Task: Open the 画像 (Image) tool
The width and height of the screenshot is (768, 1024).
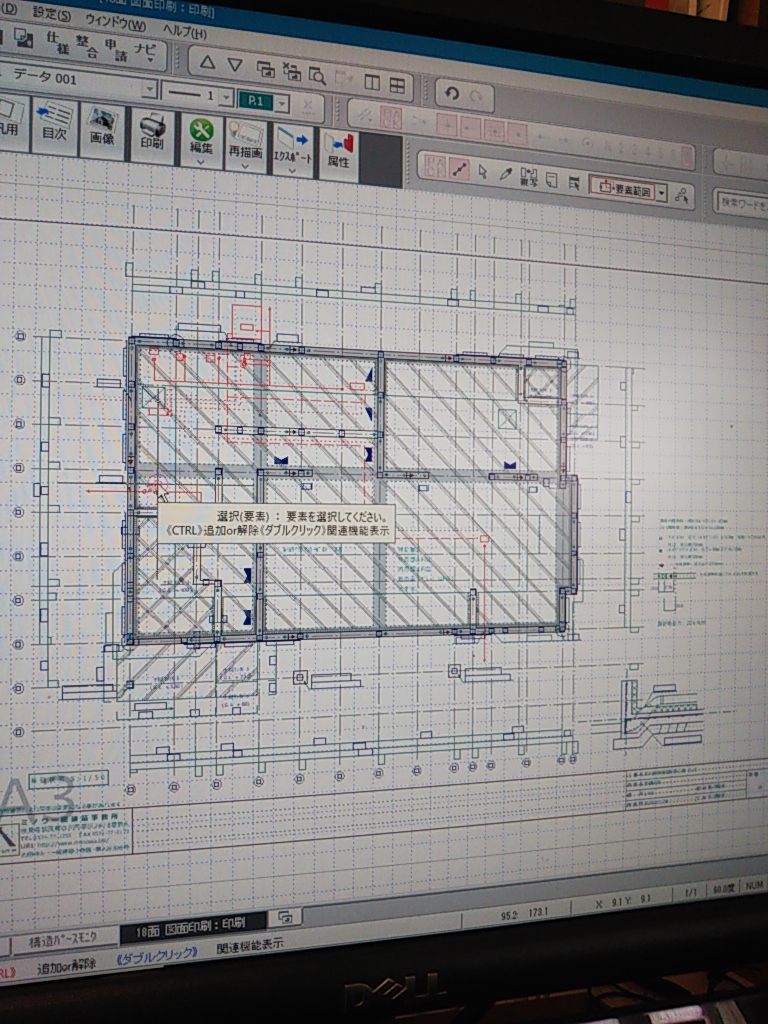Action: (102, 128)
